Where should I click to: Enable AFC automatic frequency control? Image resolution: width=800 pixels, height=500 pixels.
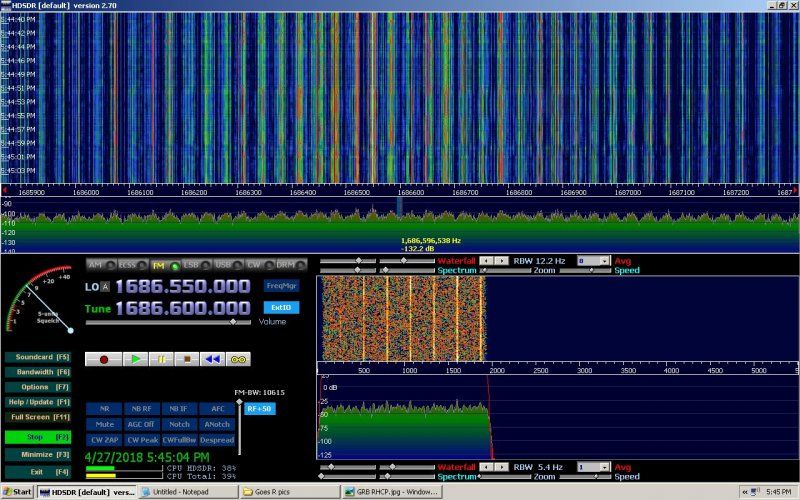pos(217,409)
